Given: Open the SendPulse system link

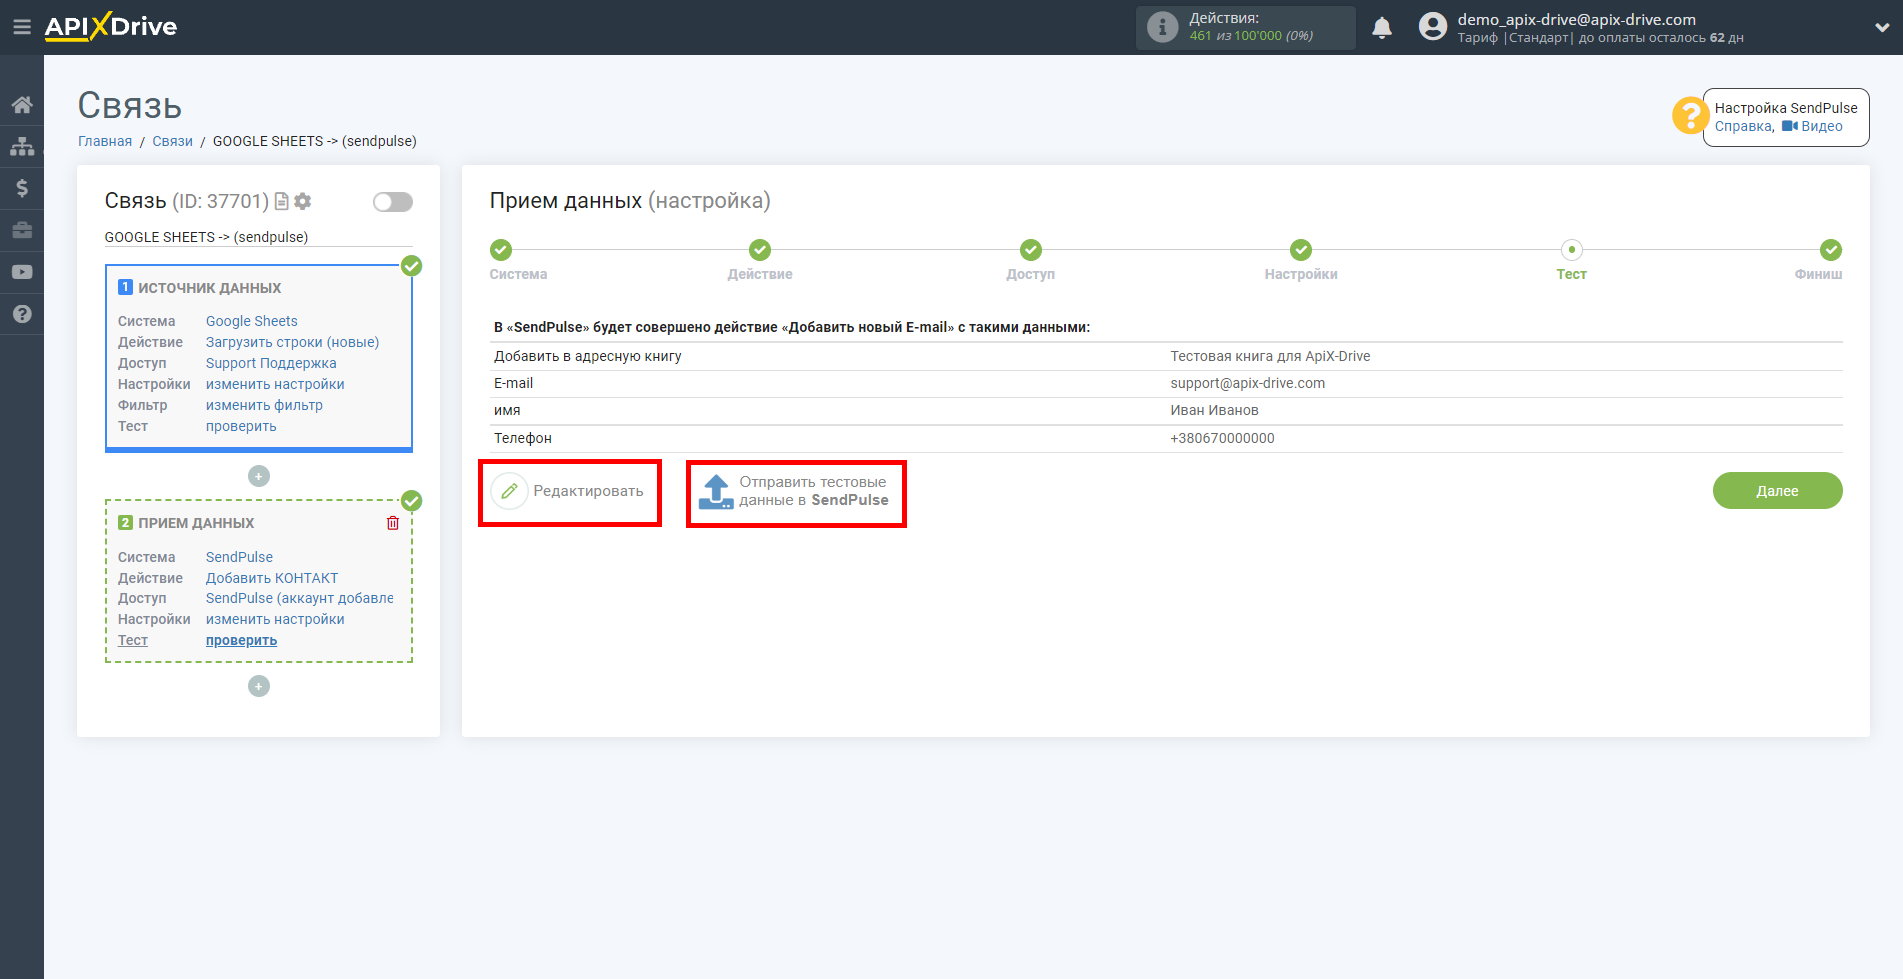Looking at the screenshot, I should click(239, 557).
